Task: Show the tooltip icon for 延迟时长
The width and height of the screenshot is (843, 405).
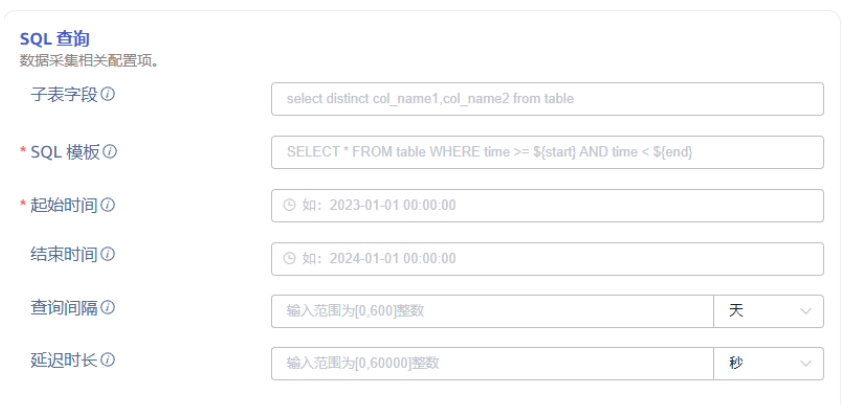Action: (107, 360)
